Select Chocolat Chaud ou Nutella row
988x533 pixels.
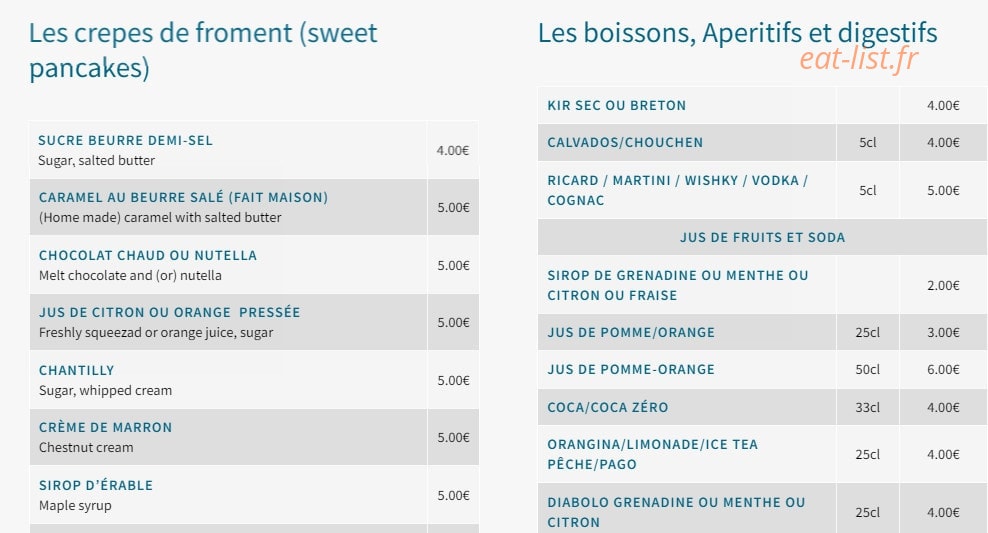pyautogui.click(x=254, y=265)
